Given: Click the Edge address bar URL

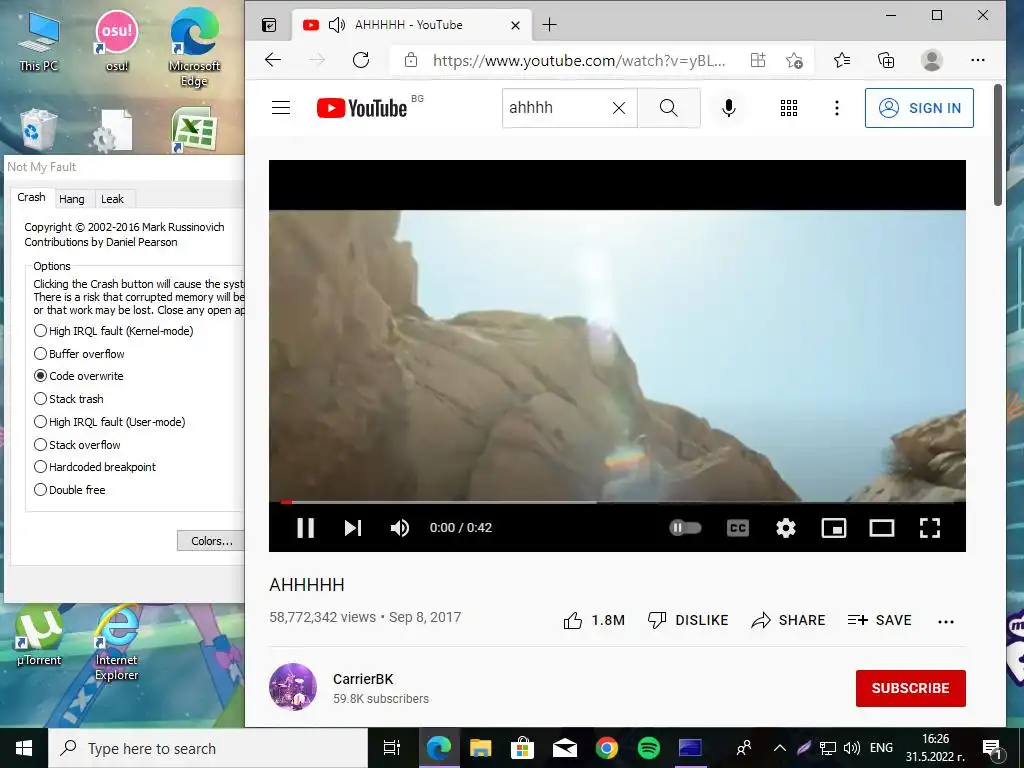Looking at the screenshot, I should (579, 61).
